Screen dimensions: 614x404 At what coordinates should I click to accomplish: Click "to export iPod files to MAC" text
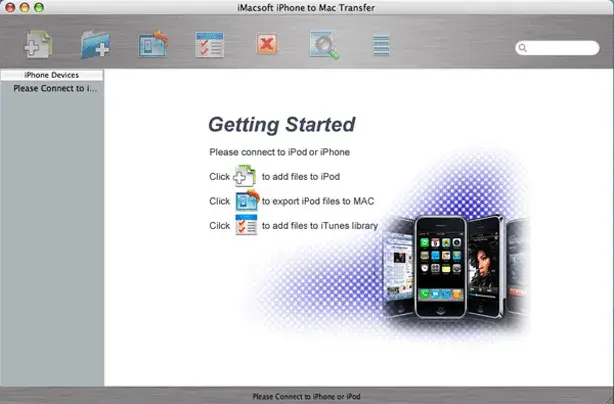318,201
